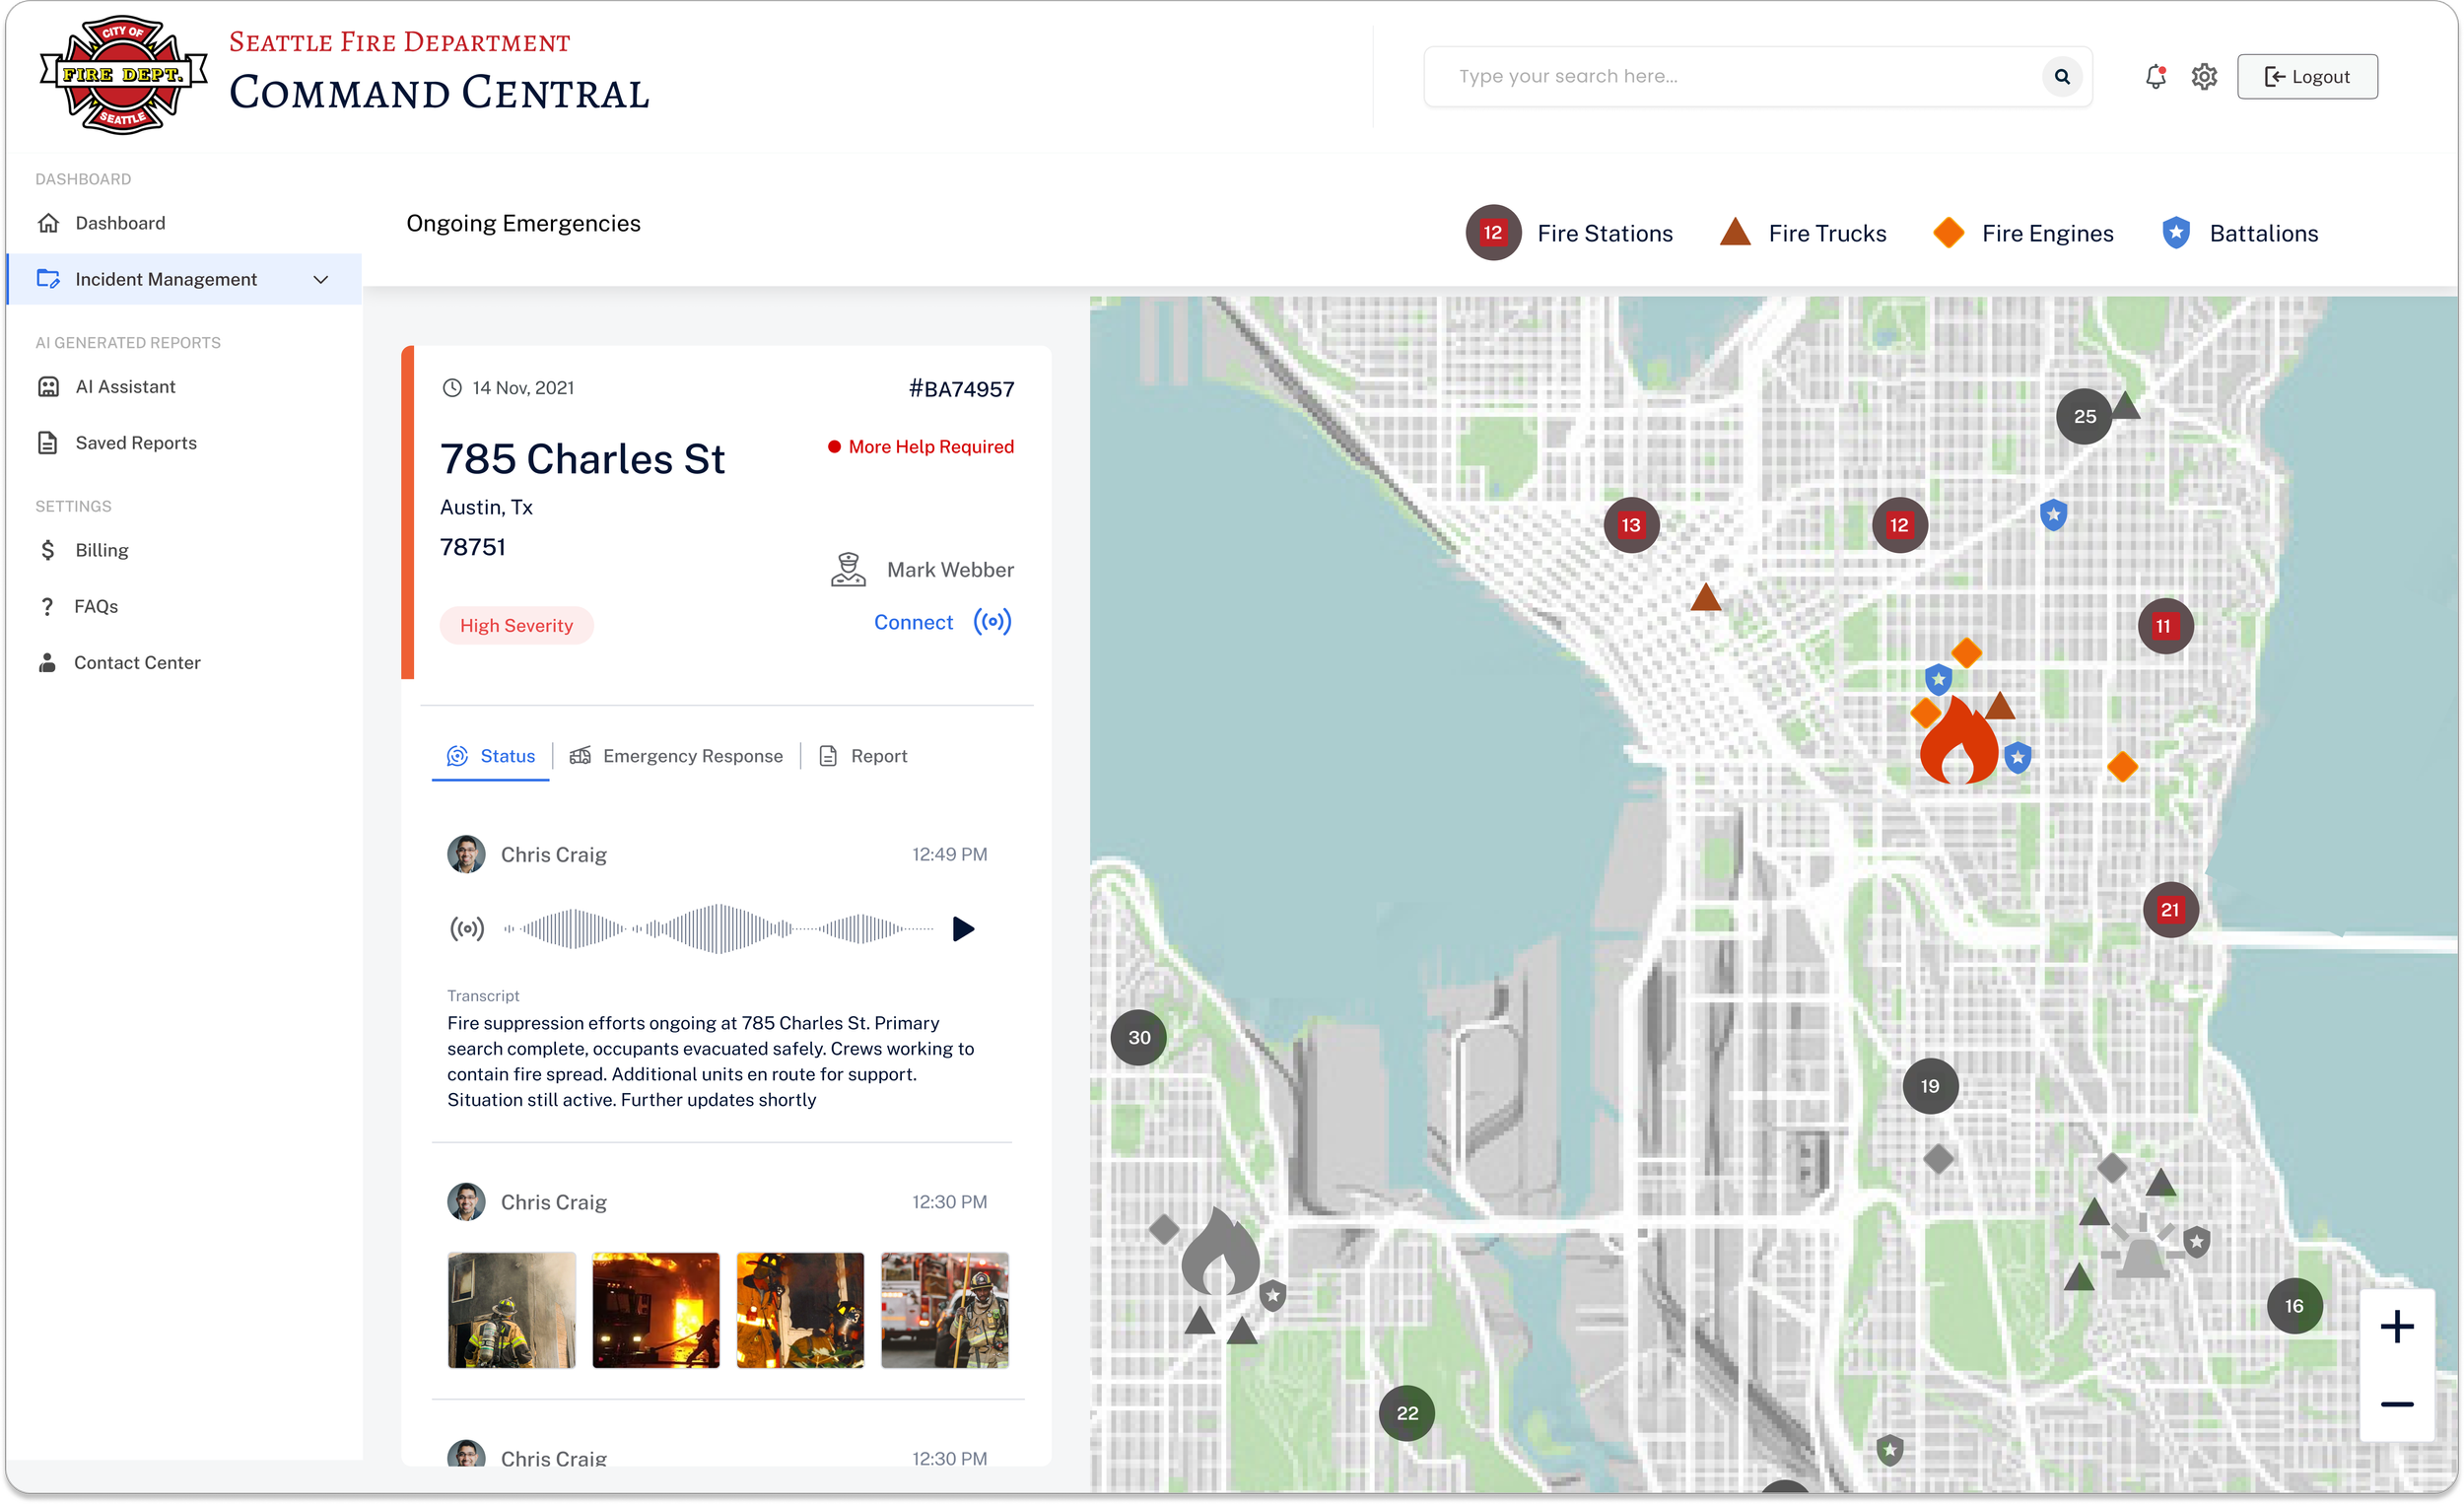Click fire station 21 marker on the map
Screen dimensions: 2464x1504
click(2169, 910)
